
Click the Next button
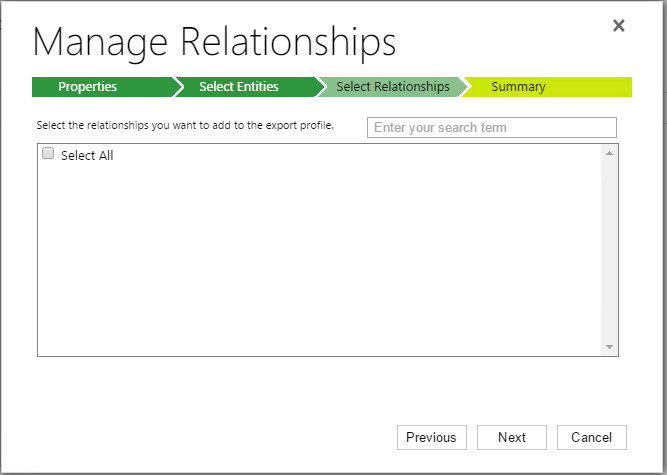coord(512,437)
